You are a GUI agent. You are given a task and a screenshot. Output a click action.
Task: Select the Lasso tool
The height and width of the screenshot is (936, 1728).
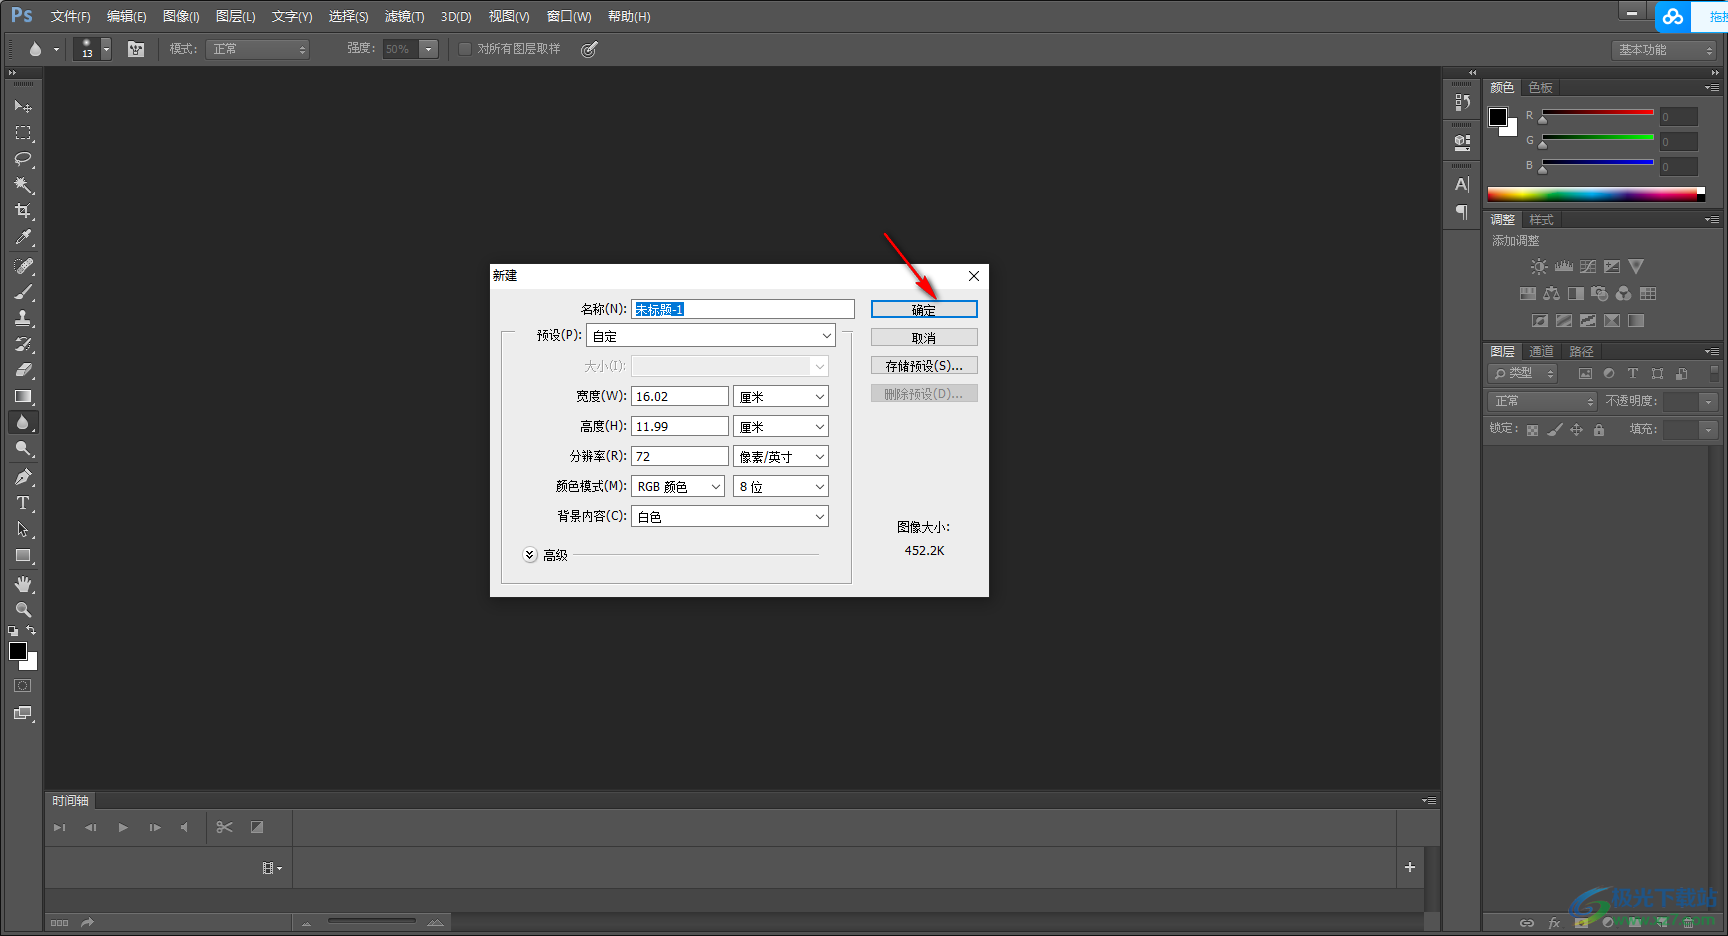pos(23,158)
